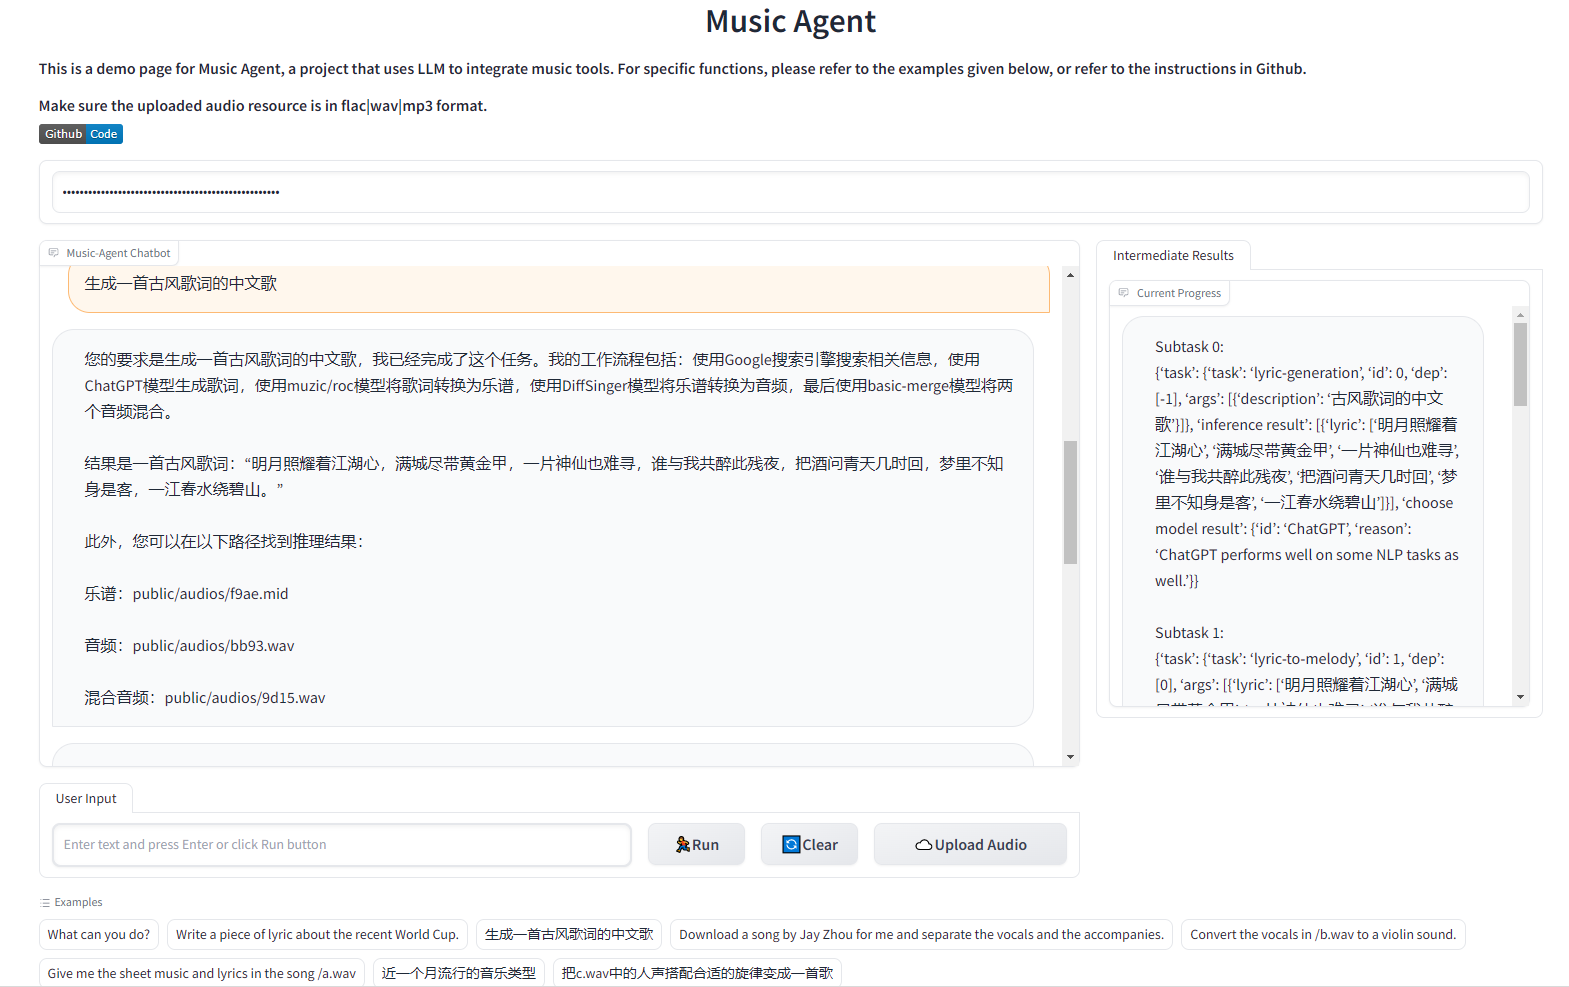Click the masked API key field
The height and width of the screenshot is (987, 1569).
point(791,192)
